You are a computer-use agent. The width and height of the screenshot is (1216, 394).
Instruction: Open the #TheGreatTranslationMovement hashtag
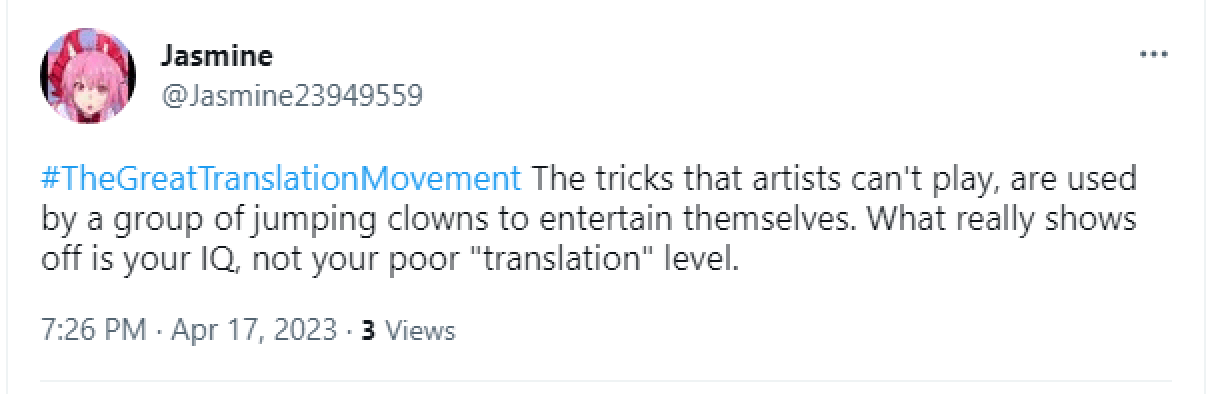[281, 181]
